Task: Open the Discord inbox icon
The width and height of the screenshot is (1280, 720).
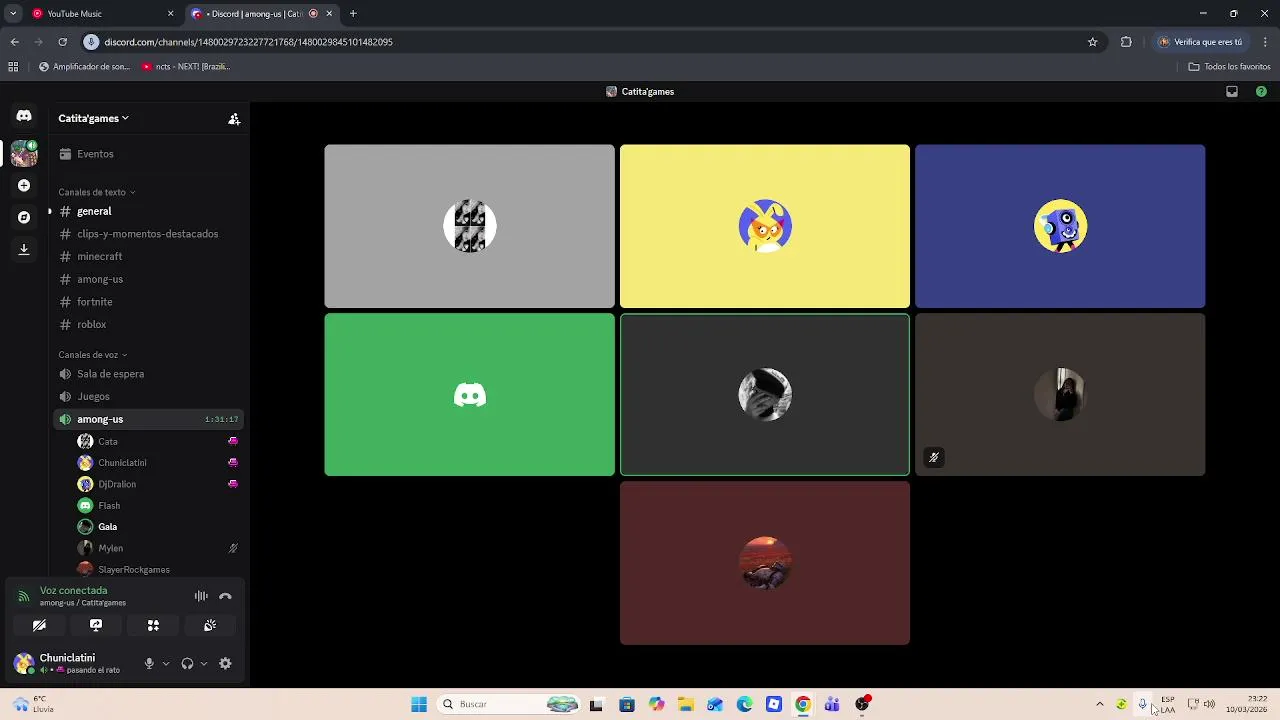Action: [x=1232, y=91]
